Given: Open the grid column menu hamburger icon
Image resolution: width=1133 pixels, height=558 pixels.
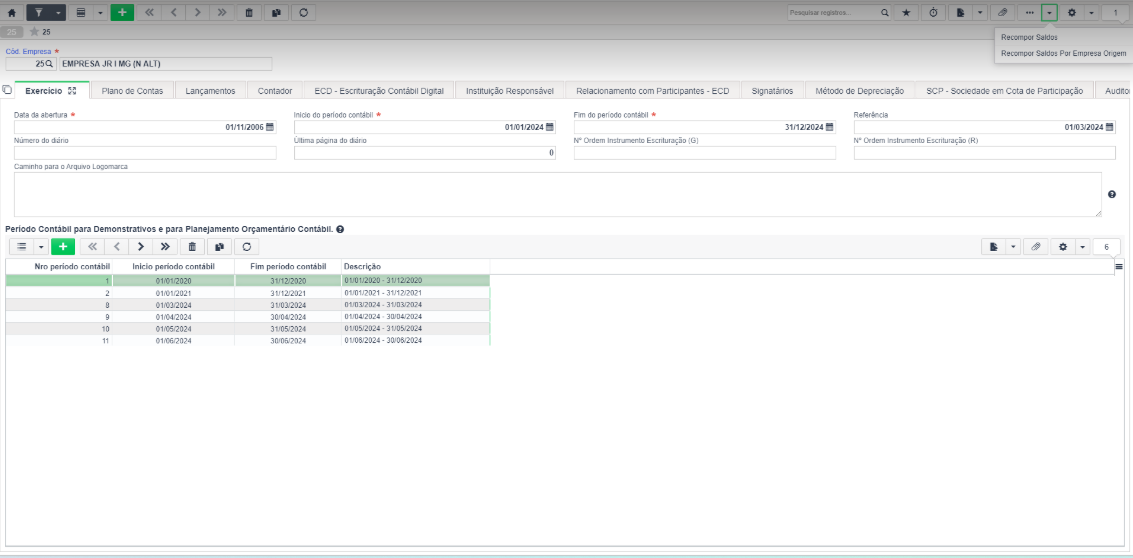Looking at the screenshot, I should click(1119, 267).
